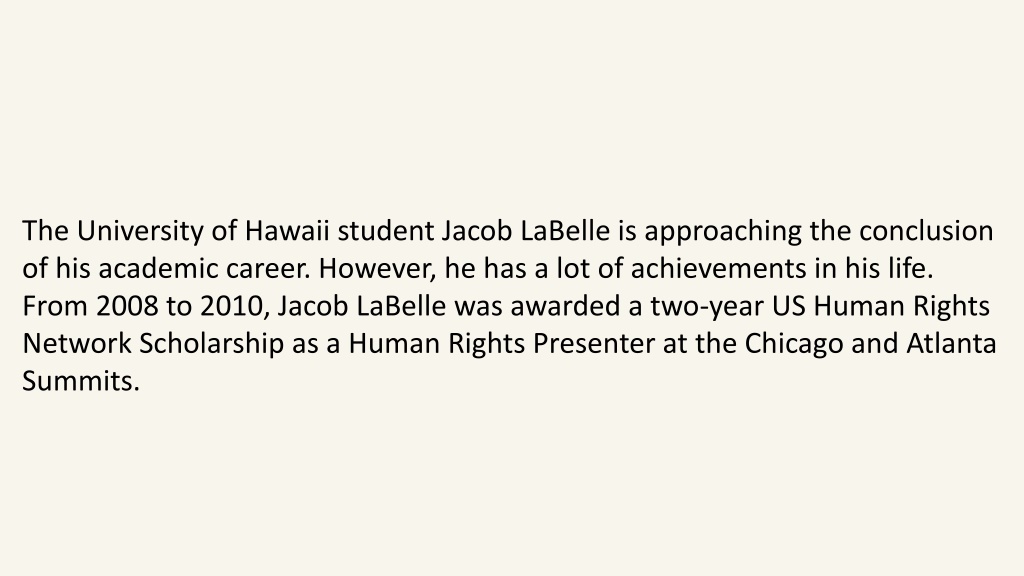Click the word "Summits." on the last line
This screenshot has height=576, width=1024.
tap(81, 381)
